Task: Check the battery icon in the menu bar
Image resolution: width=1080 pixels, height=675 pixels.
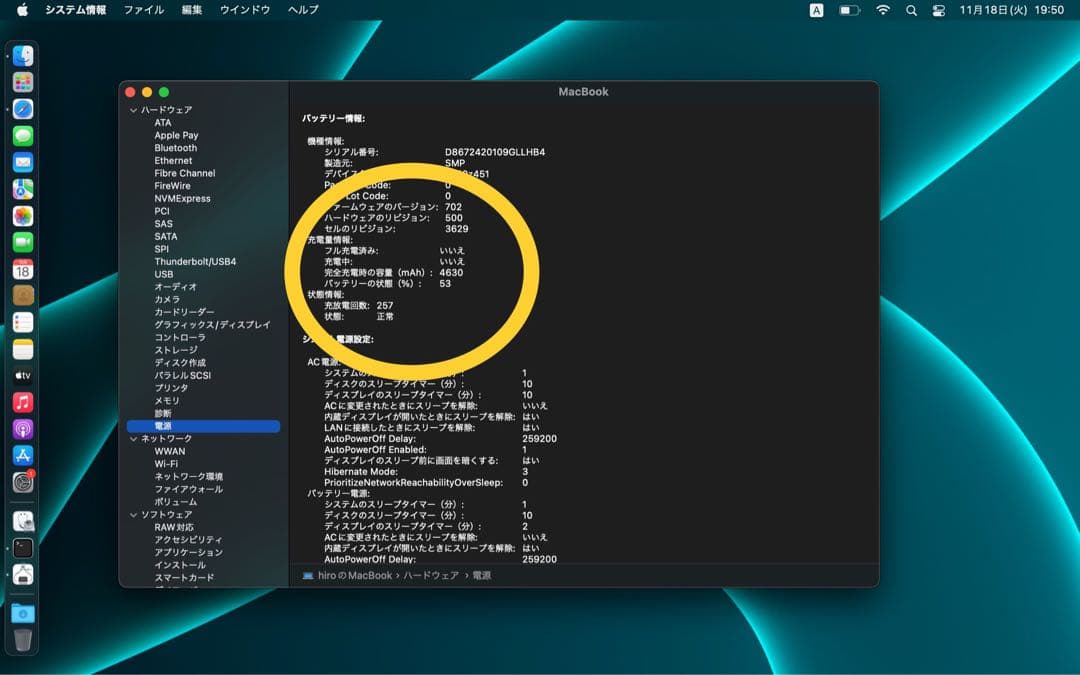Action: click(x=850, y=10)
